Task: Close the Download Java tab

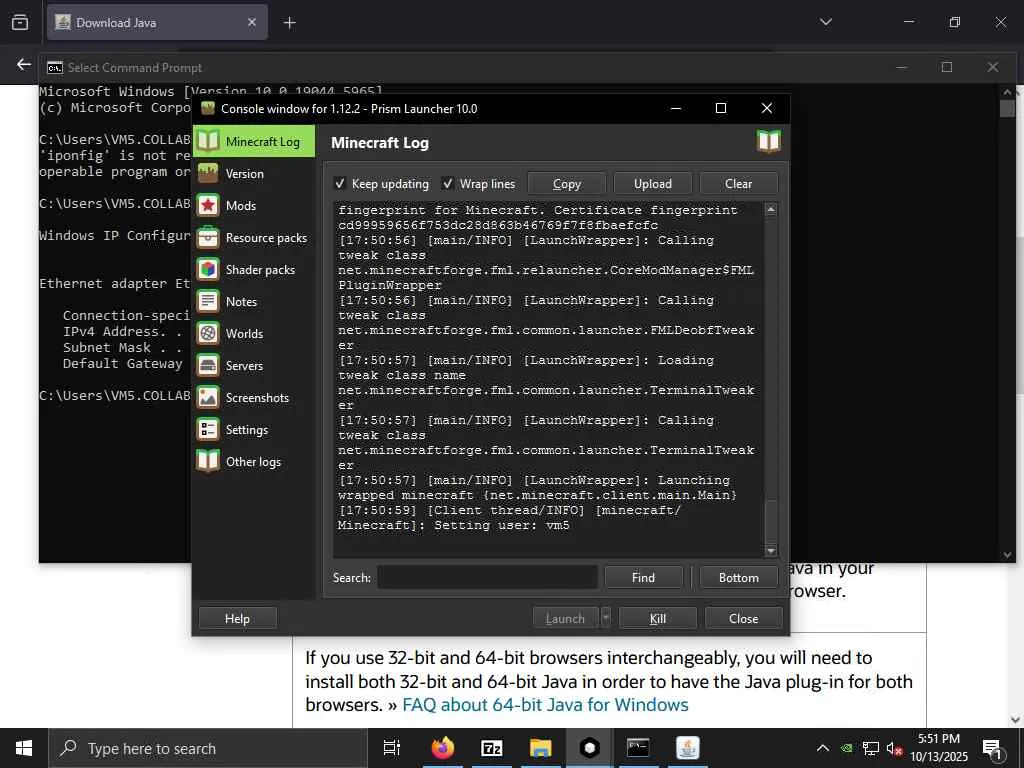Action: click(x=251, y=22)
